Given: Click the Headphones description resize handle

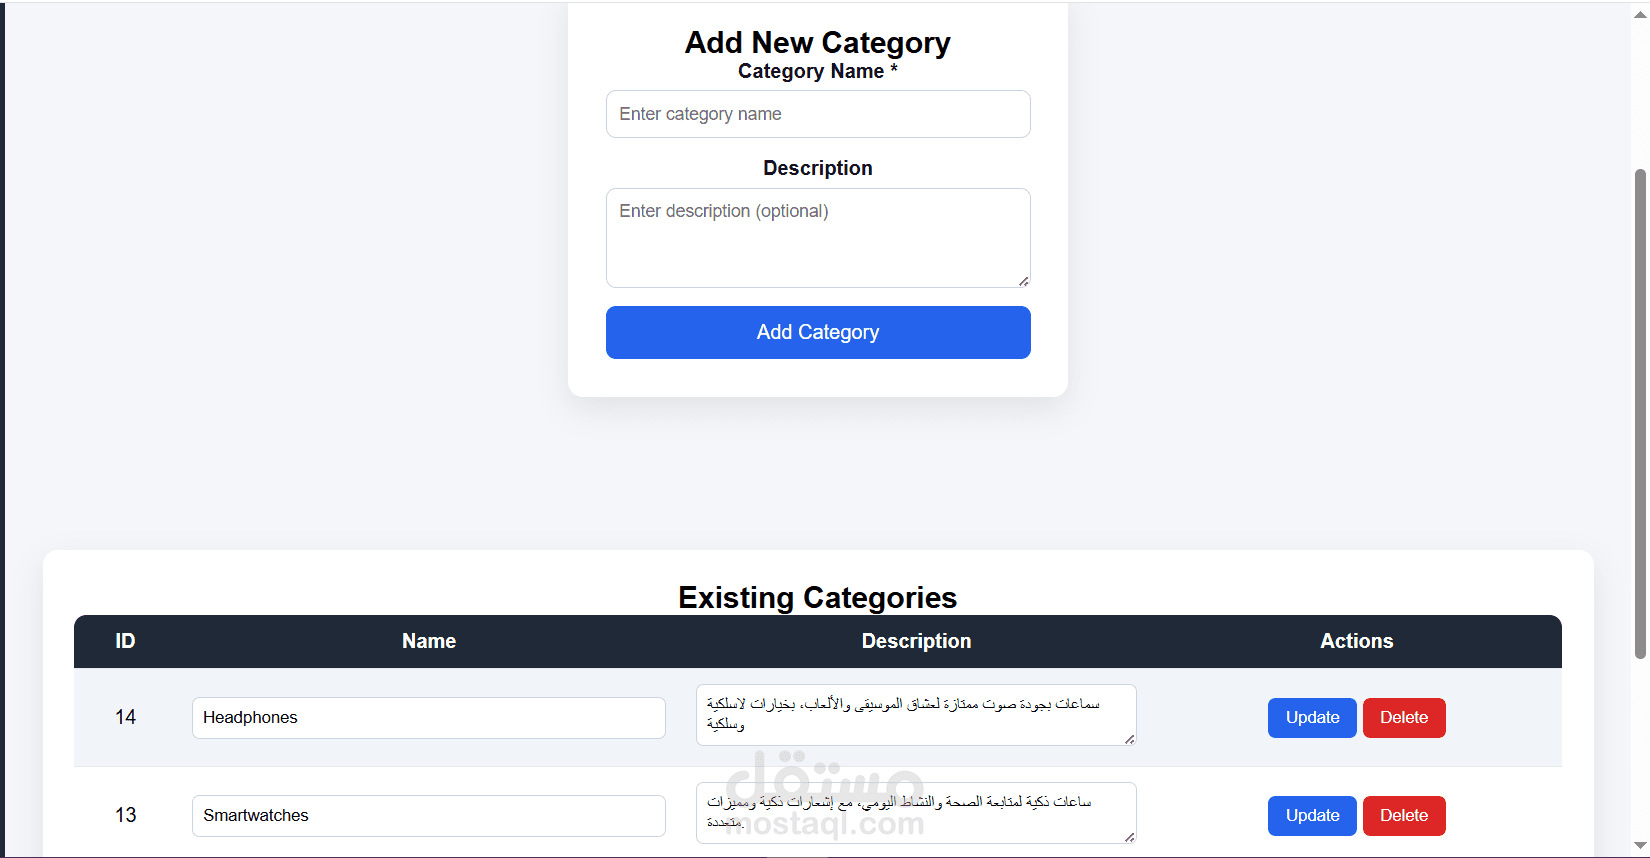Looking at the screenshot, I should point(1129,739).
